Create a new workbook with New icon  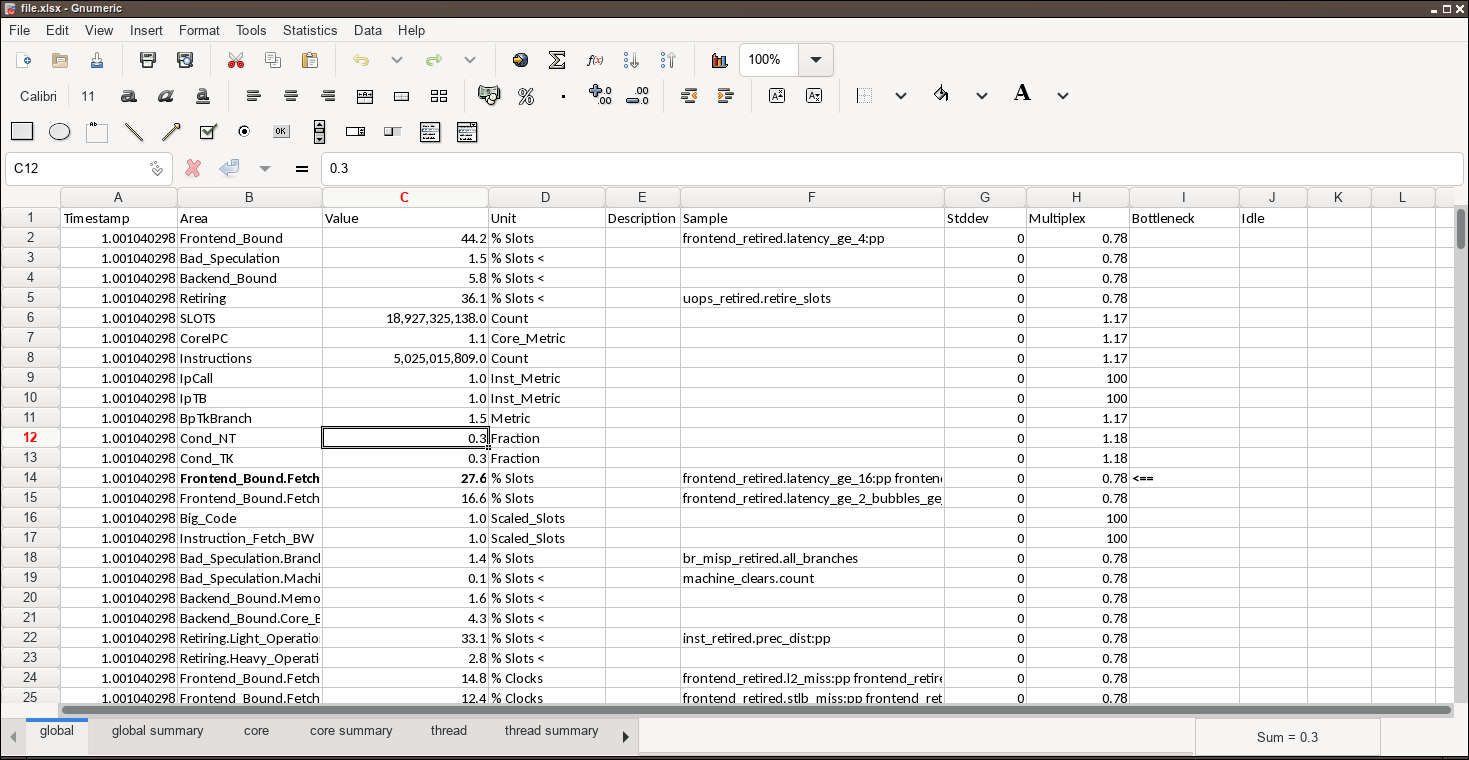[x=23, y=60]
